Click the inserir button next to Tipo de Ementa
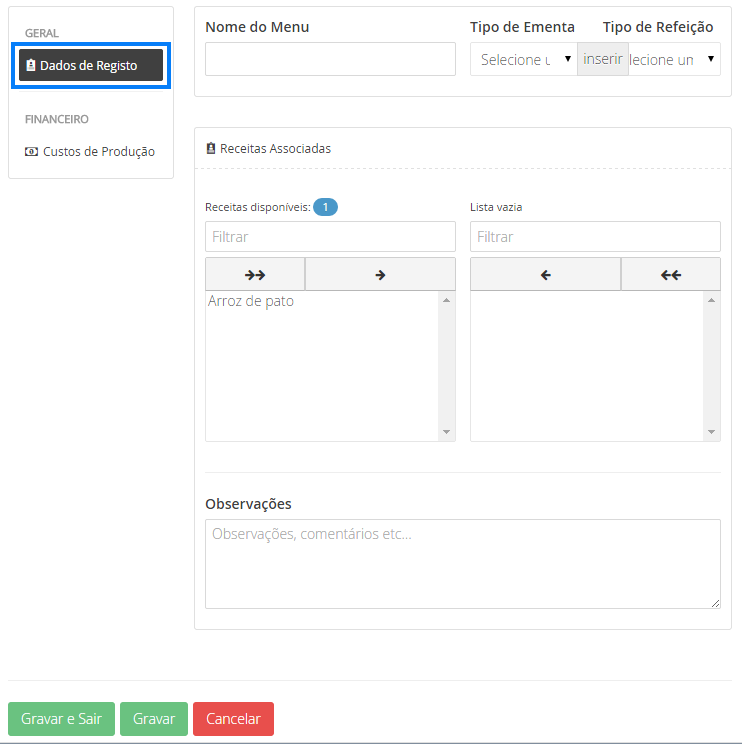This screenshot has width=742, height=744. [603, 60]
